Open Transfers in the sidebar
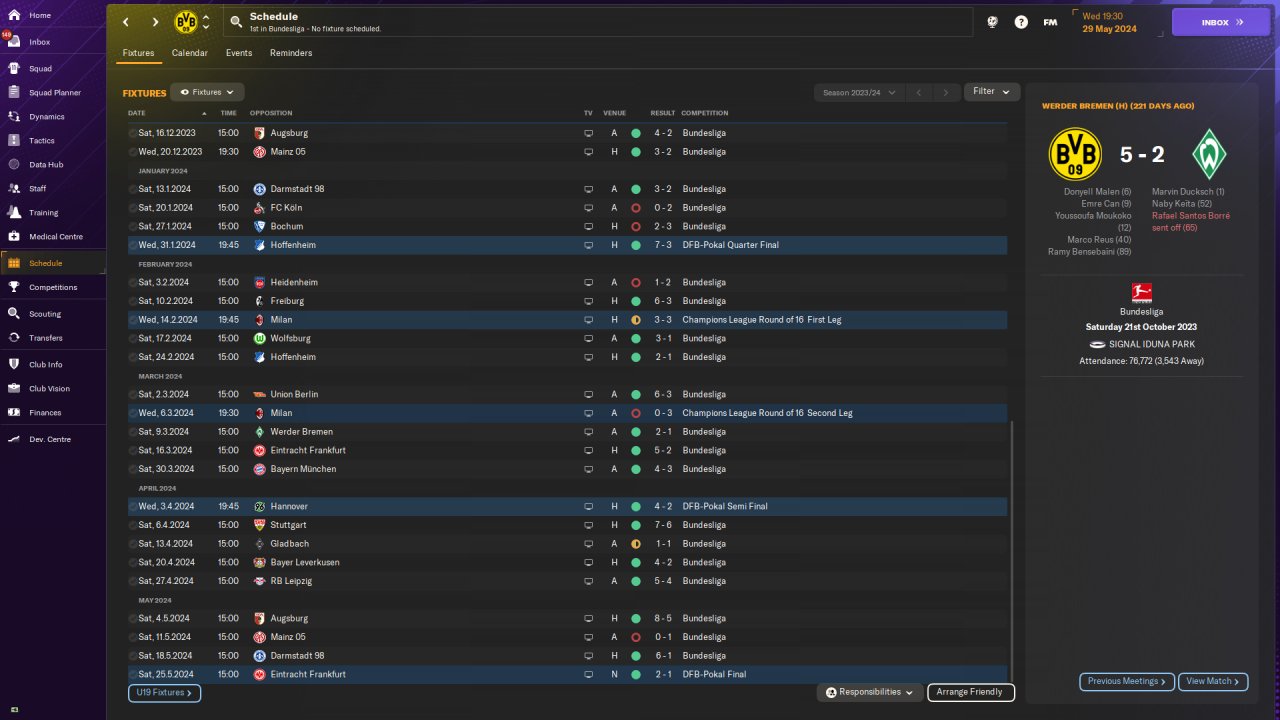Viewport: 1280px width, 720px height. pyautogui.click(x=46, y=338)
